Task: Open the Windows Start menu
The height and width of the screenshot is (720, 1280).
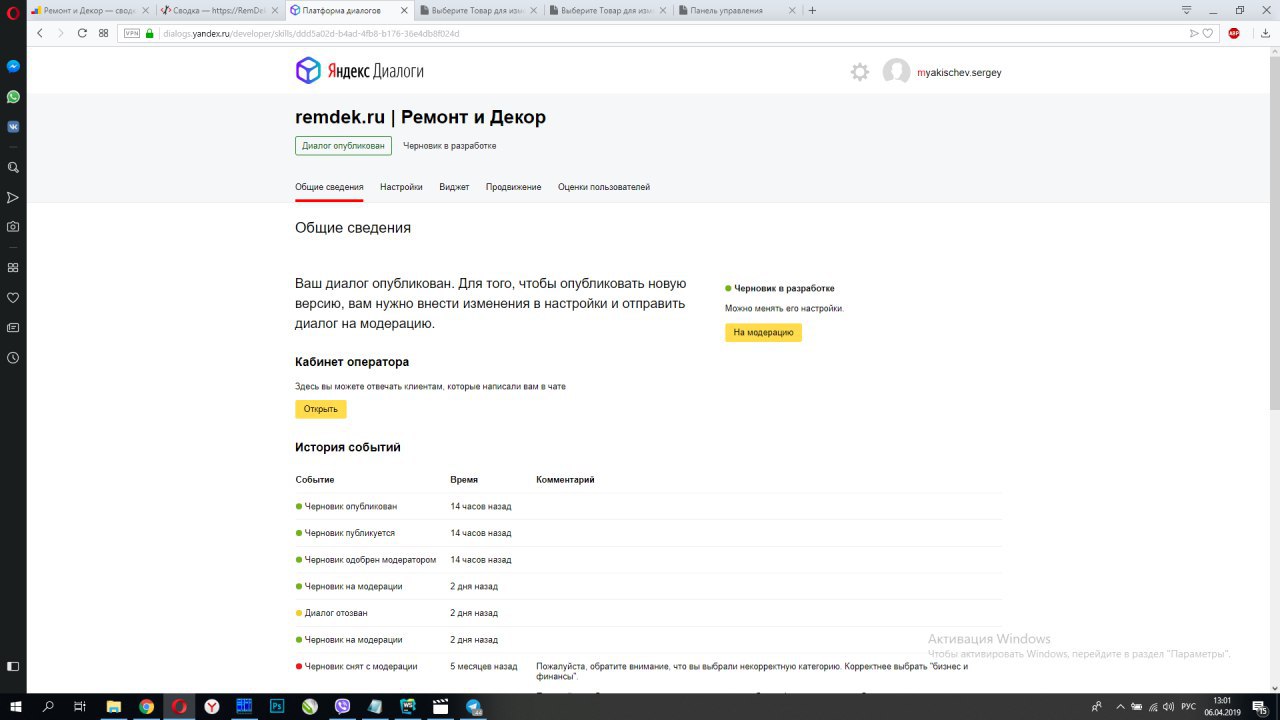Action: click(14, 707)
